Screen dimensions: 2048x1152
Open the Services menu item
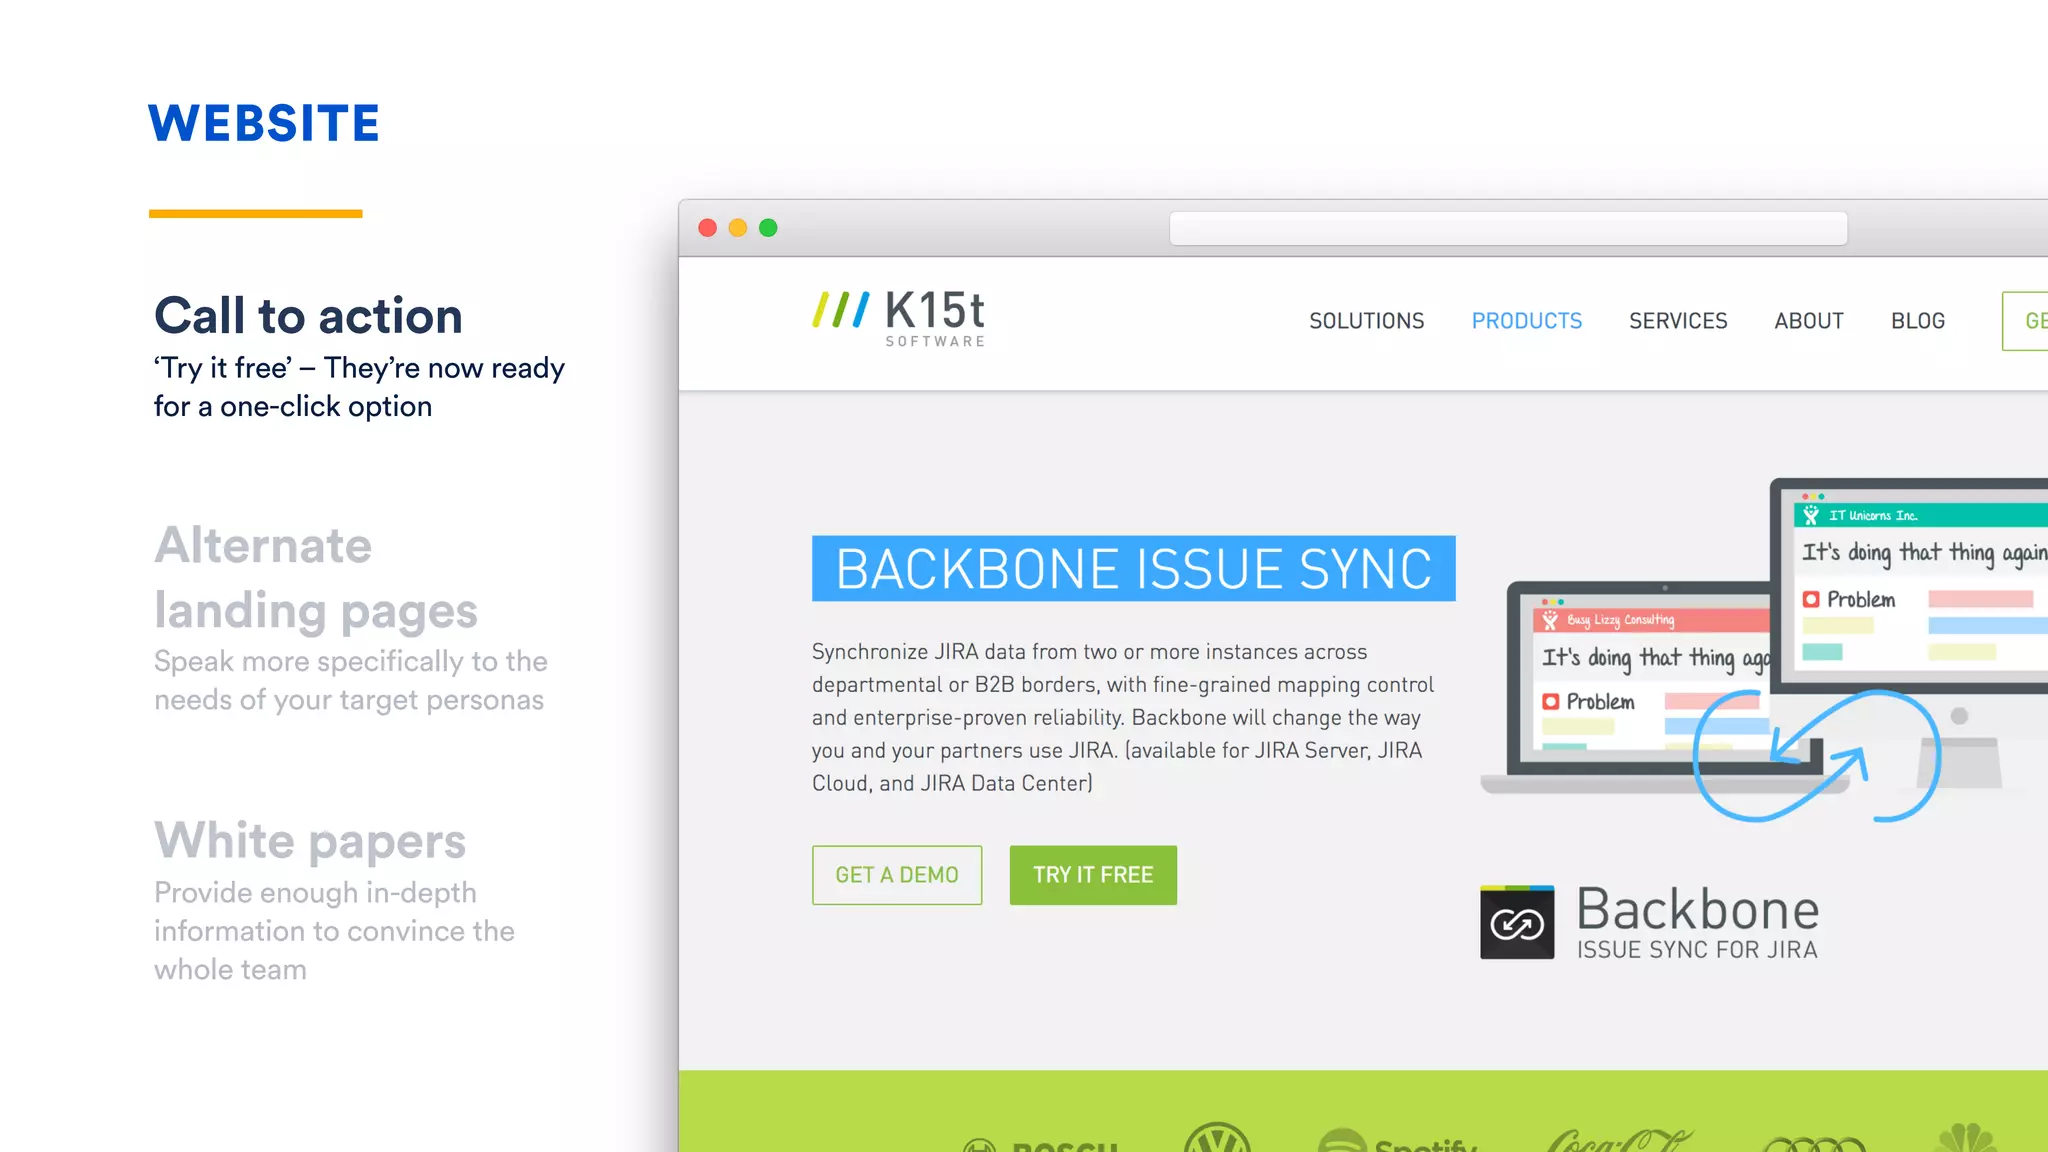pyautogui.click(x=1677, y=321)
